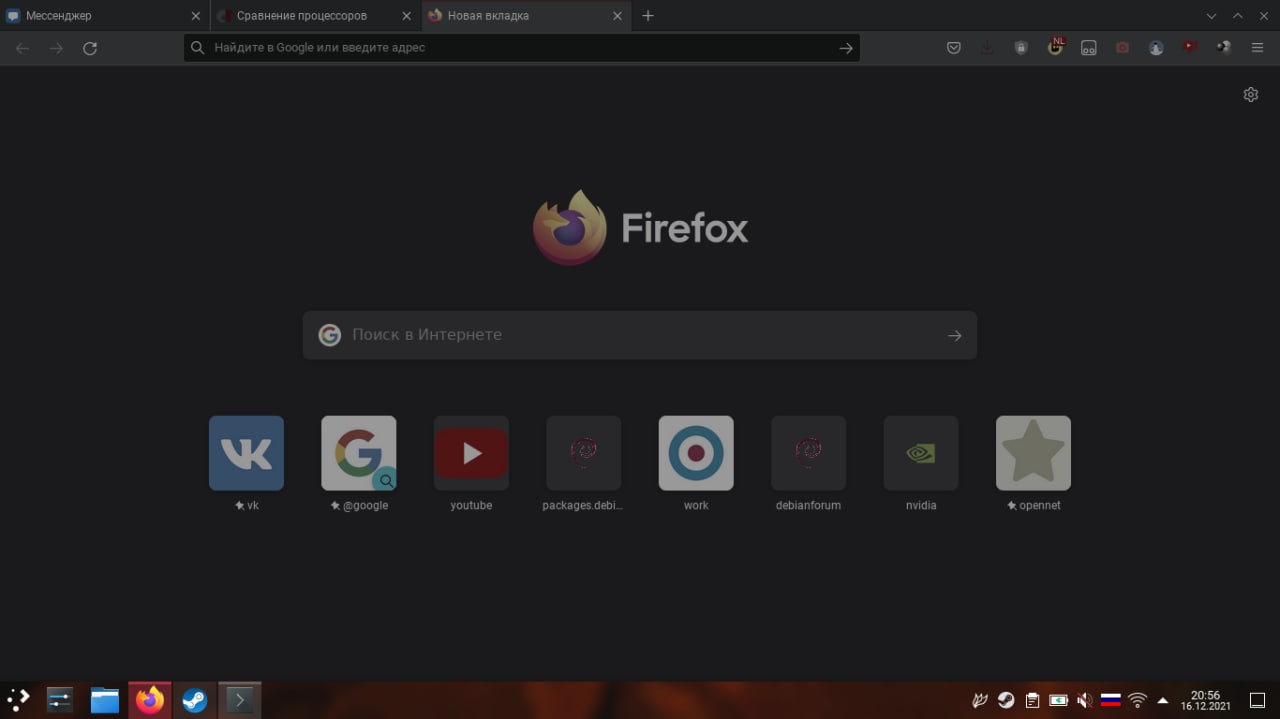Open Steam from the taskbar
This screenshot has width=1280, height=719.
[195, 700]
